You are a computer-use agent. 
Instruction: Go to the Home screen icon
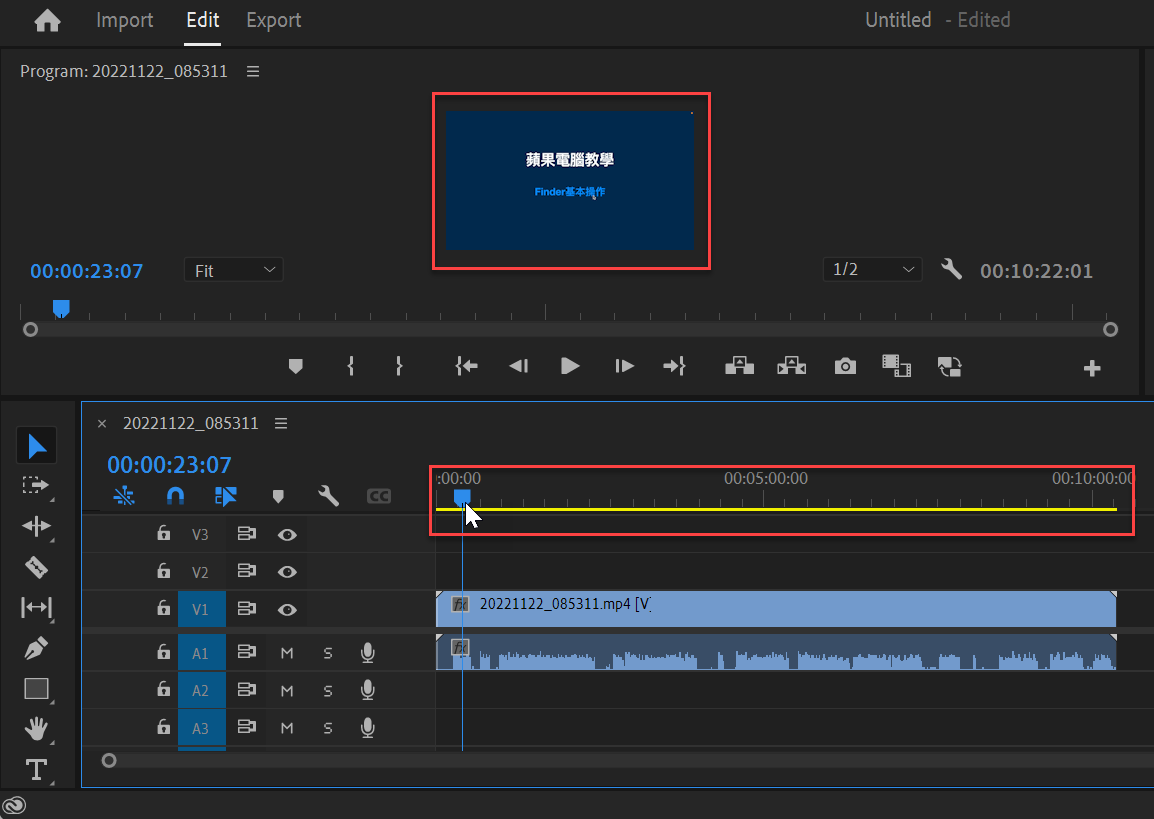click(x=47, y=20)
